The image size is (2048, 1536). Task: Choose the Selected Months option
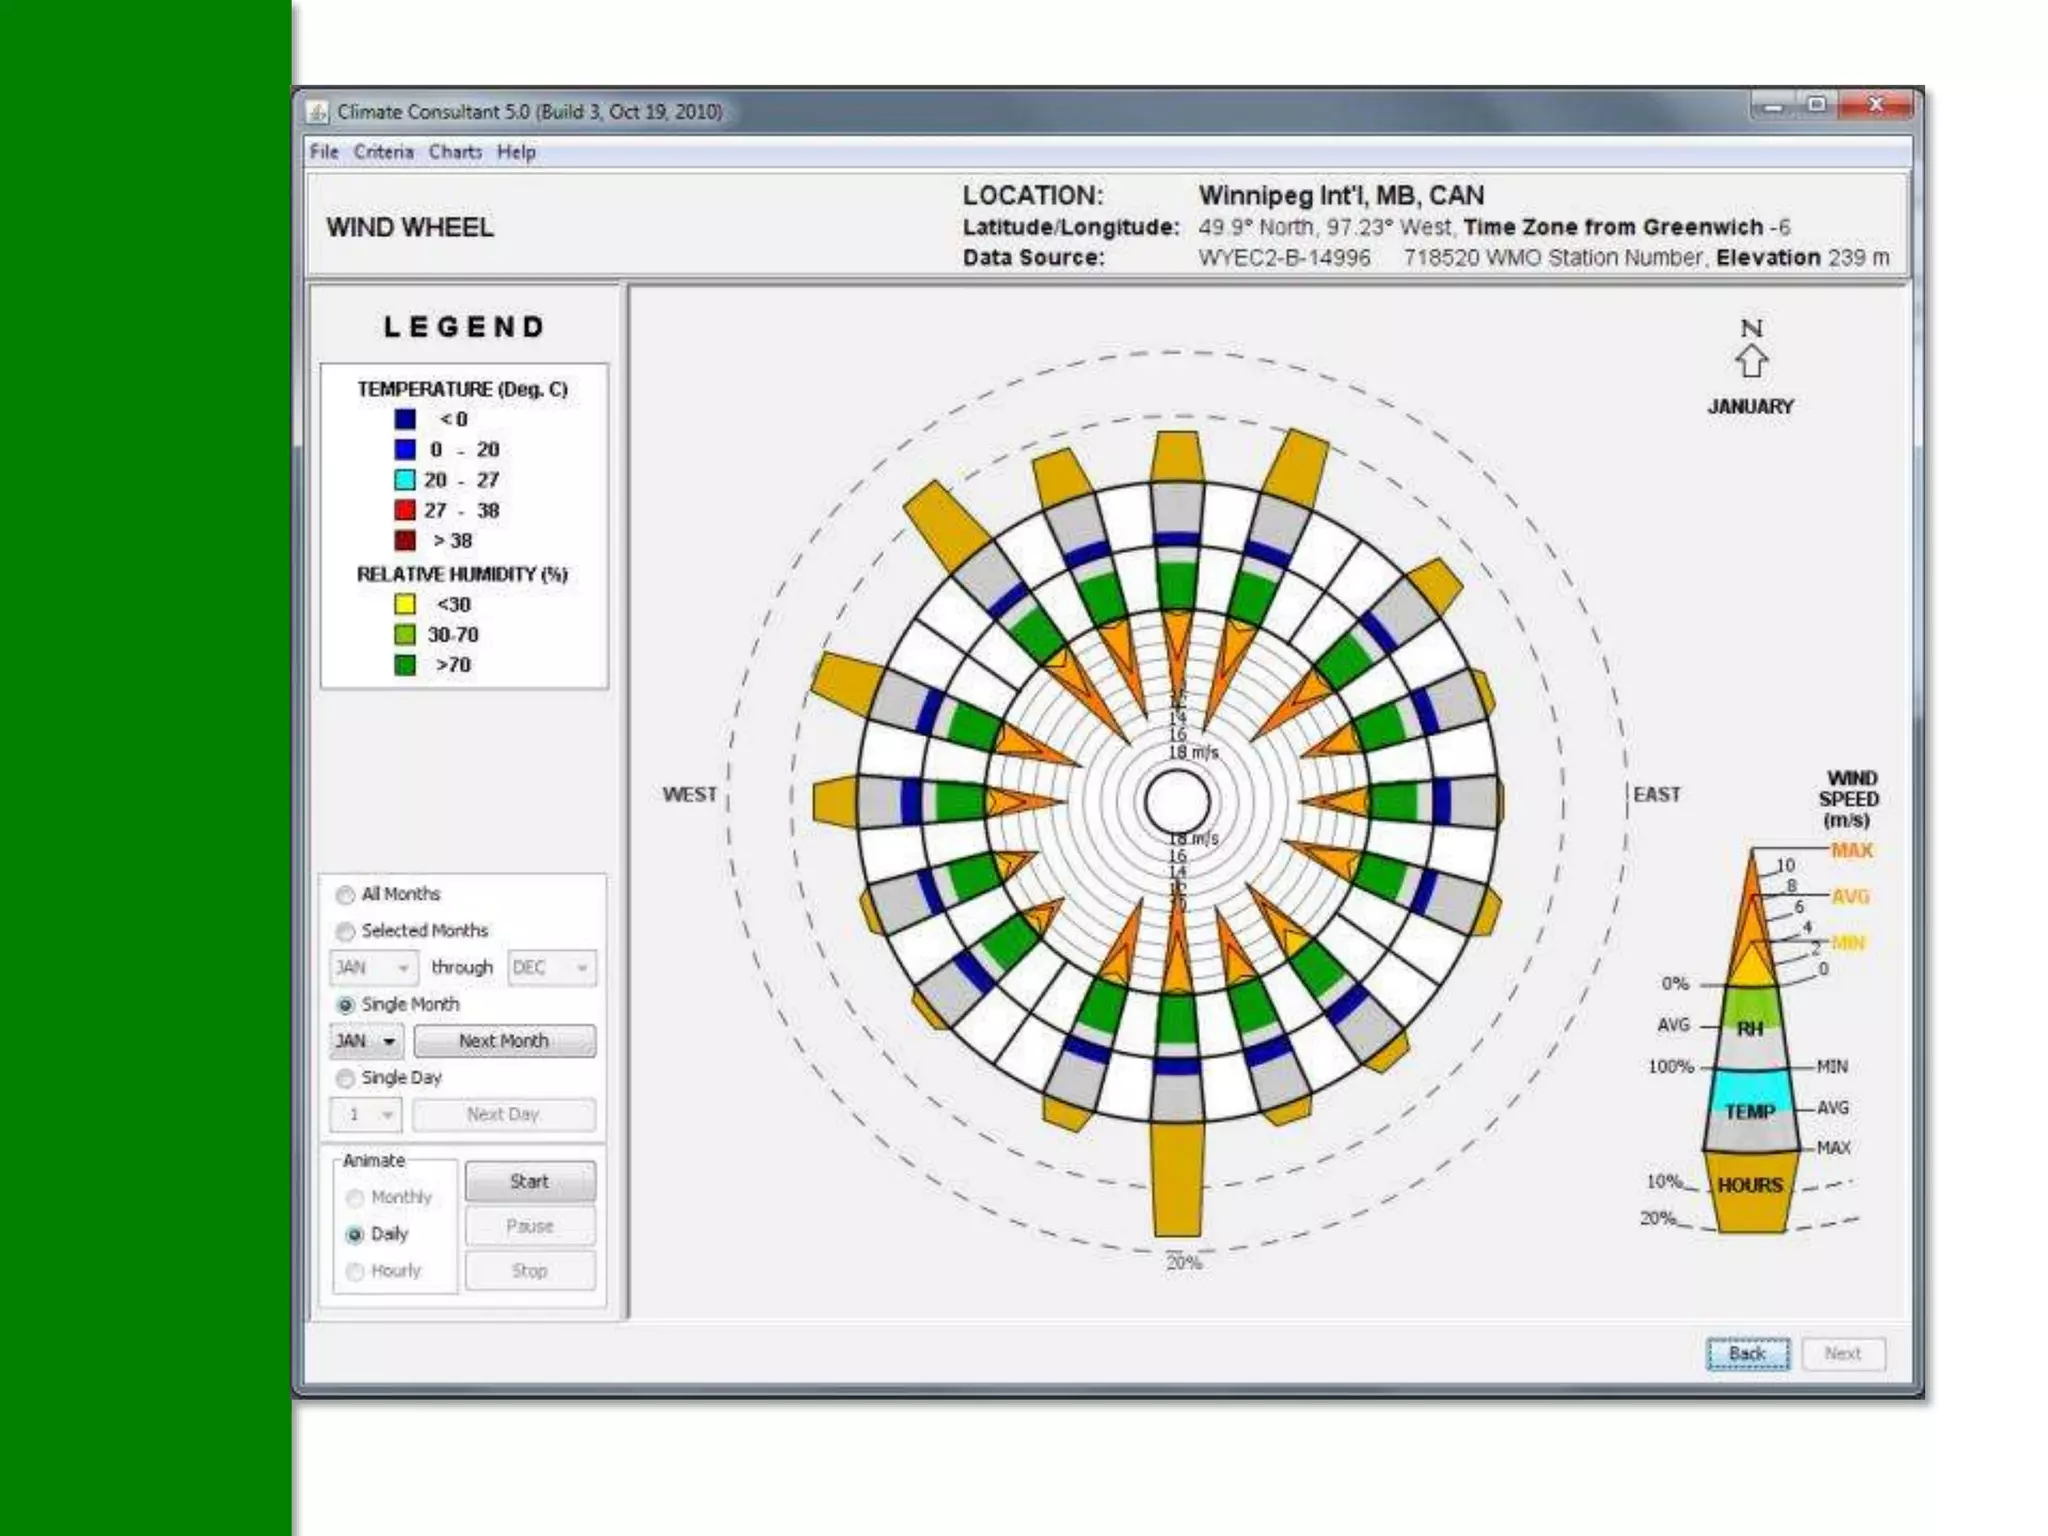346,931
